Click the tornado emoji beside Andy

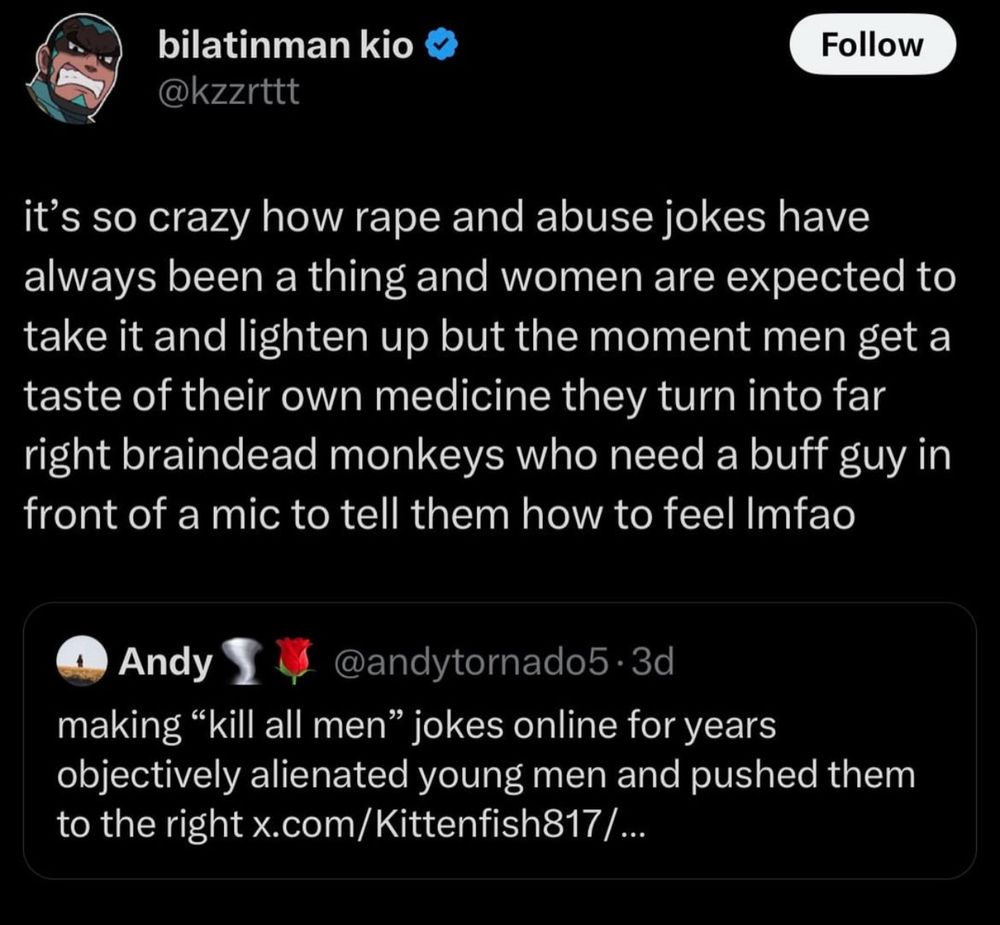pyautogui.click(x=245, y=662)
